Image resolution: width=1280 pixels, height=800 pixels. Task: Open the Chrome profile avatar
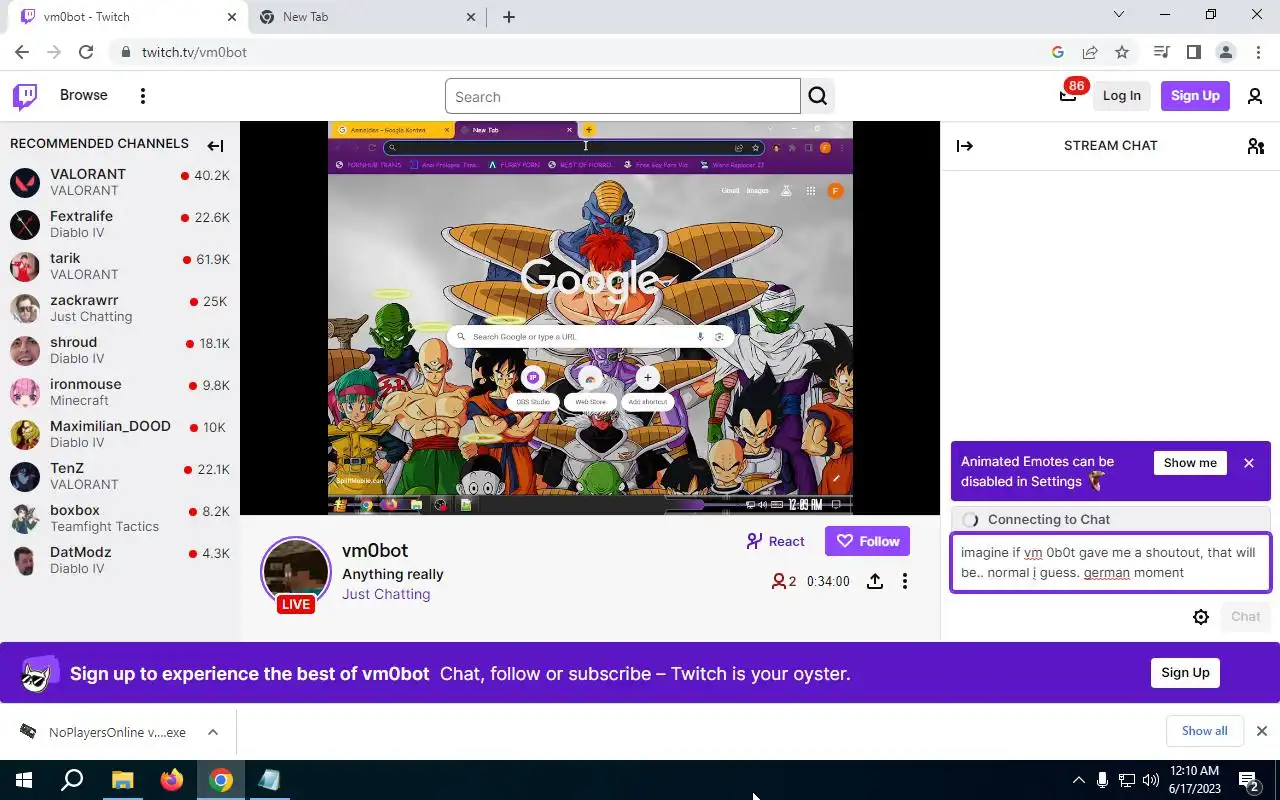(1225, 52)
